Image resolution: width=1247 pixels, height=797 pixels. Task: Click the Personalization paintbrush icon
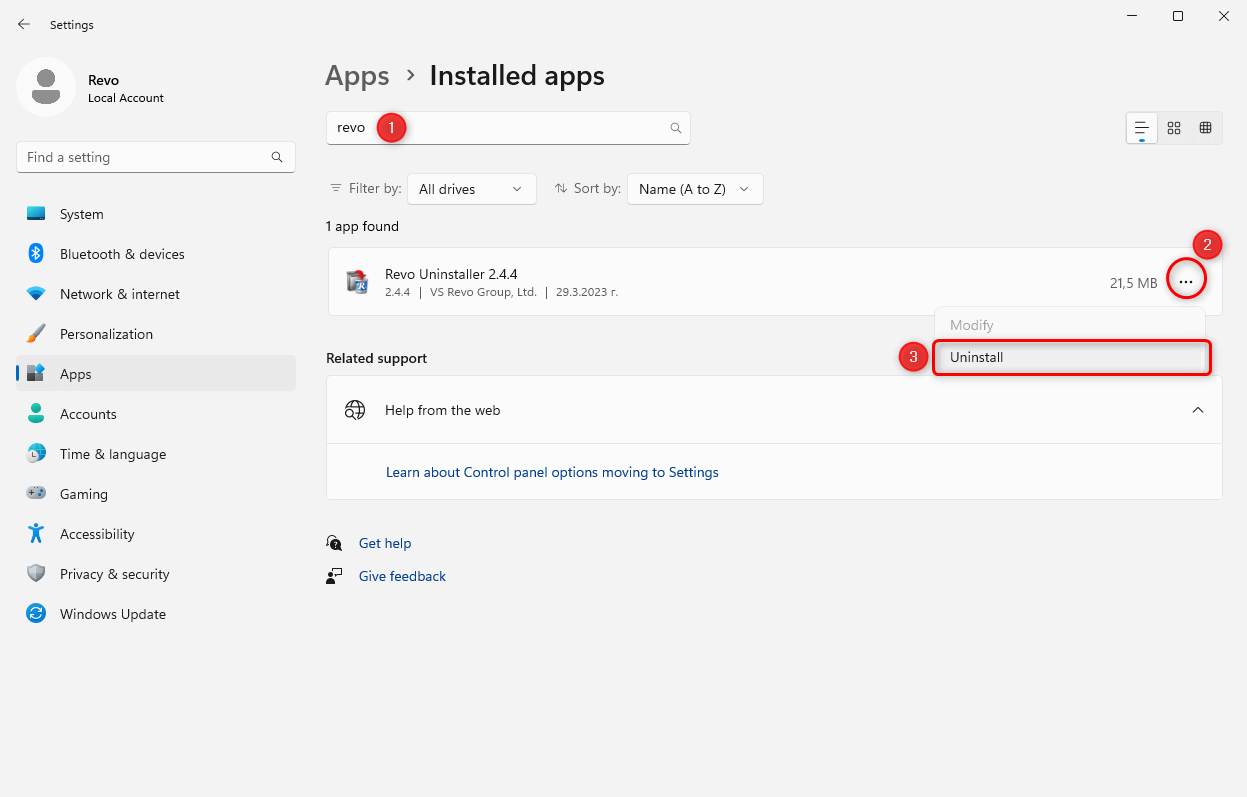36,333
